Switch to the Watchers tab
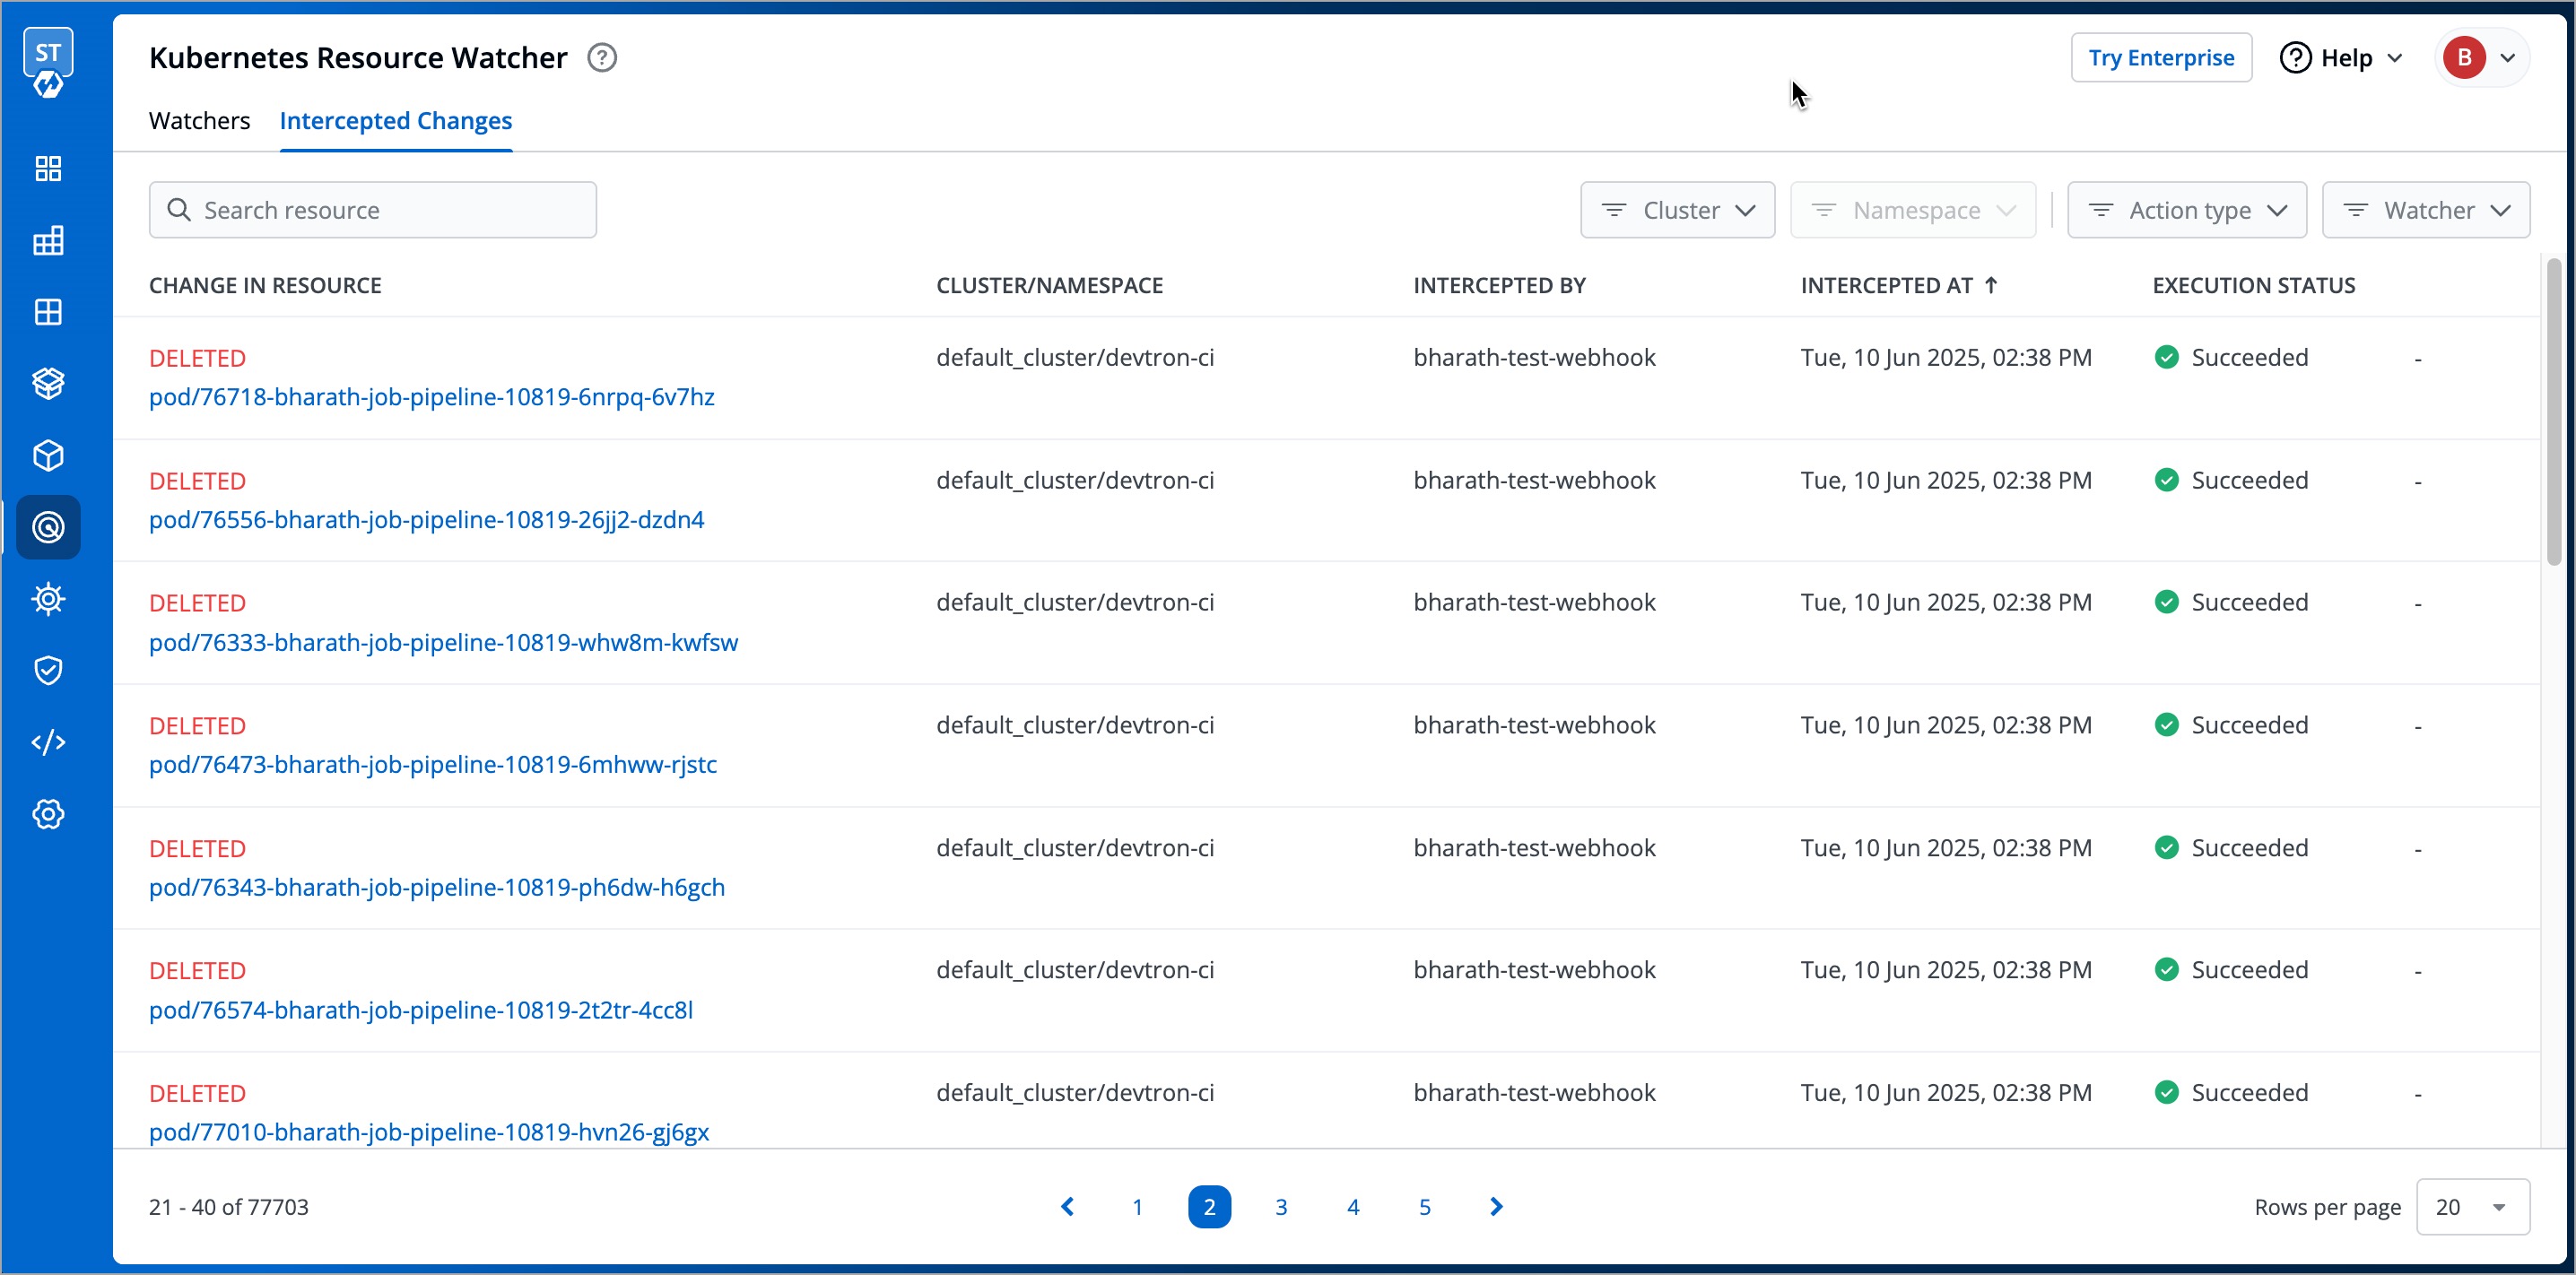Image resolution: width=2576 pixels, height=1275 pixels. (199, 121)
